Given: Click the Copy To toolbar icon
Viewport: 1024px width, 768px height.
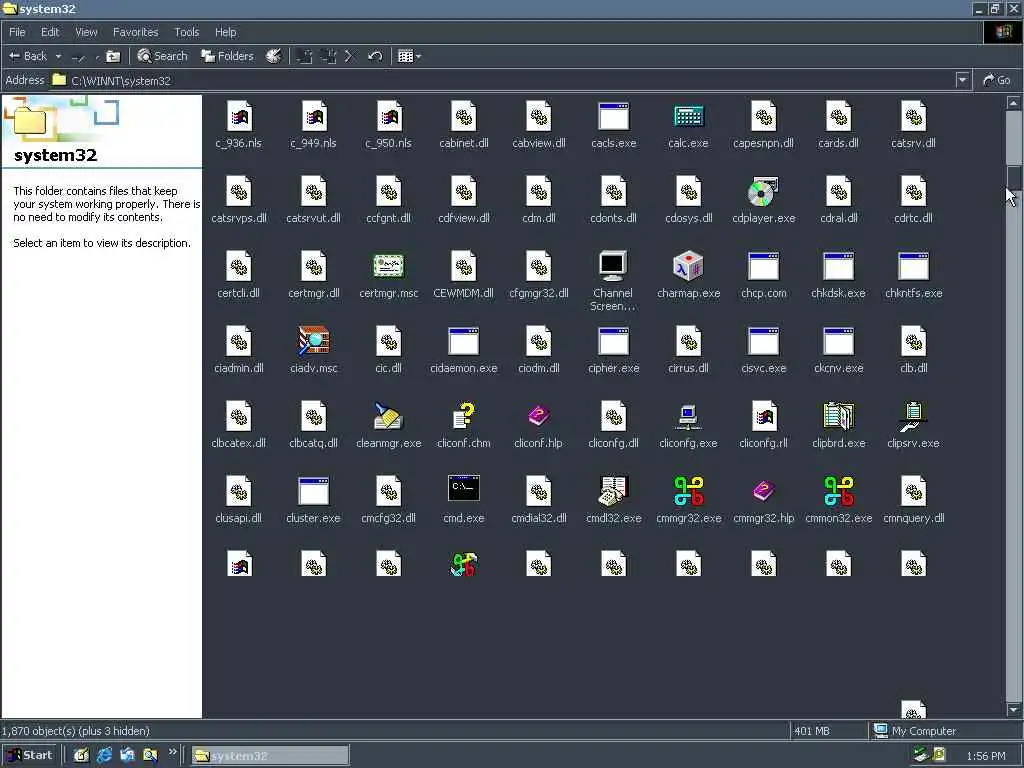Looking at the screenshot, I should coord(328,56).
